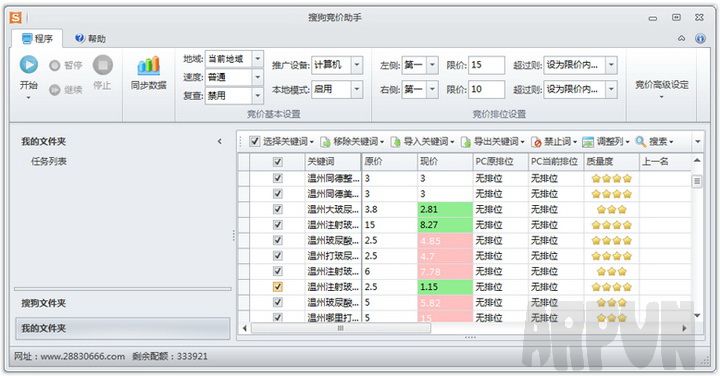Image resolution: width=720 pixels, height=376 pixels.
Task: Click the website link www.28830666.com
Action: 82,356
